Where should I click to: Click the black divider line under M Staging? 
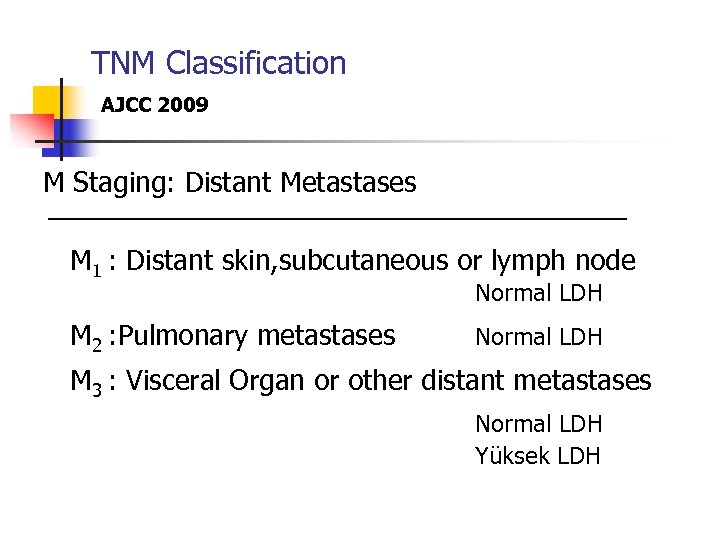pos(337,217)
